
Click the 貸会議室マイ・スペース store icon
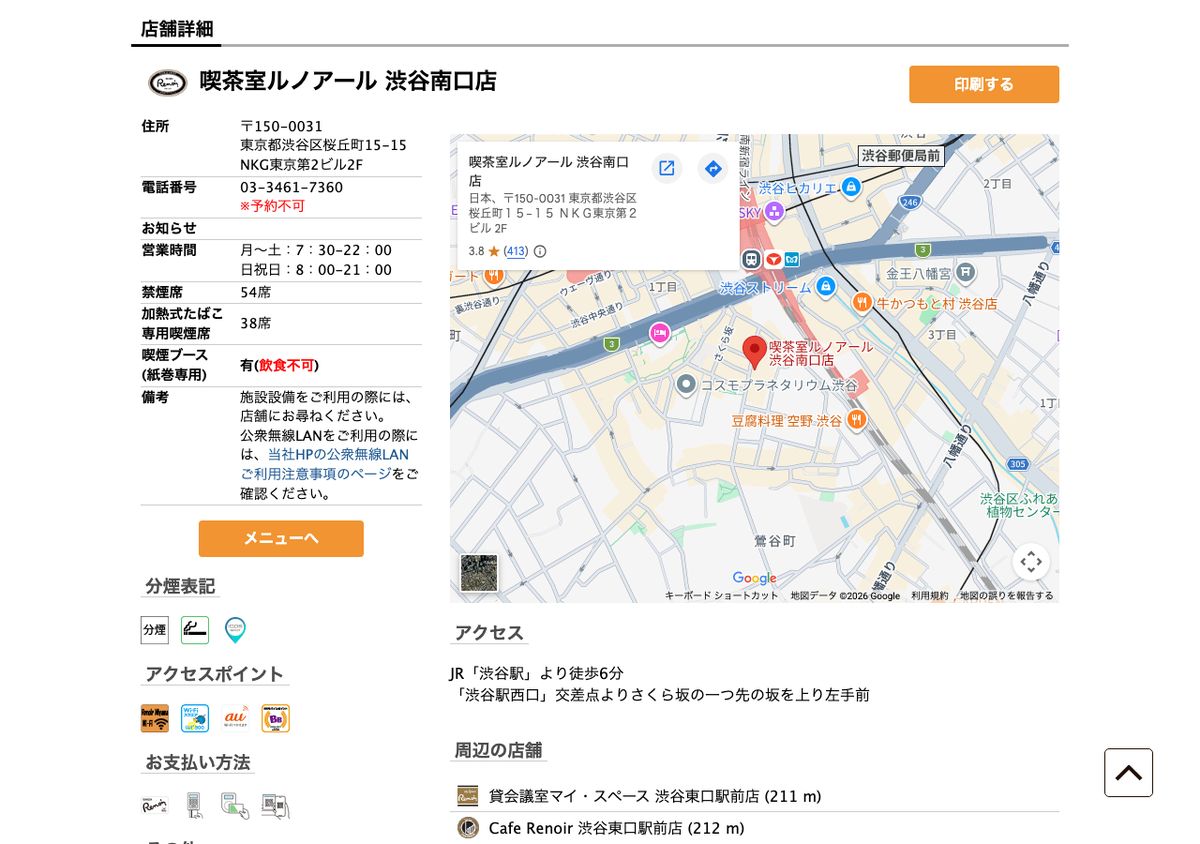(468, 796)
